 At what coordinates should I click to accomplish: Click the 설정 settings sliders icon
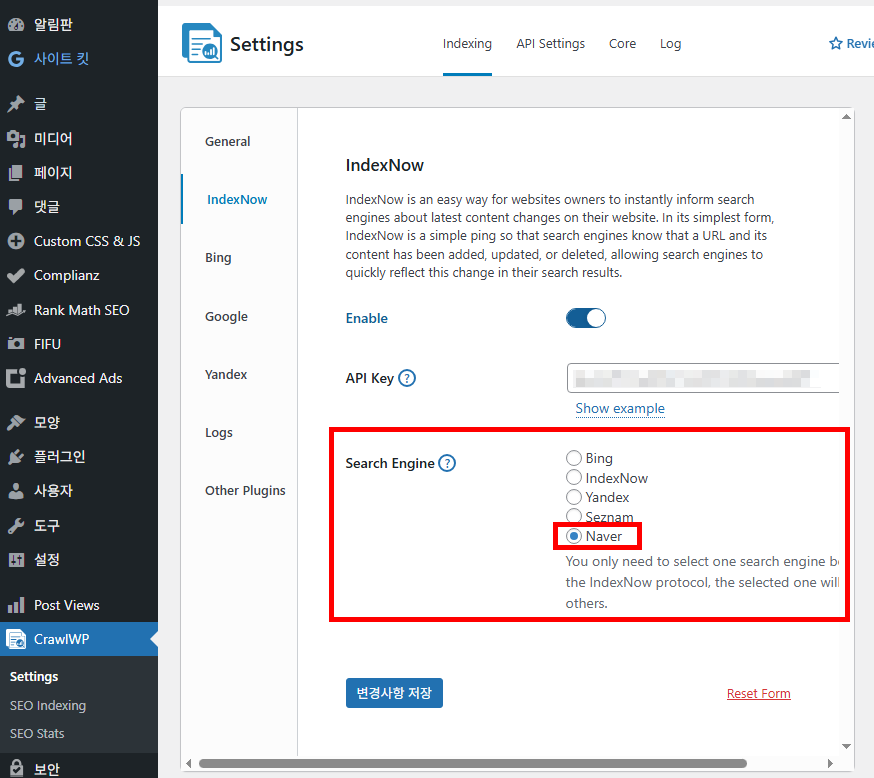point(16,560)
